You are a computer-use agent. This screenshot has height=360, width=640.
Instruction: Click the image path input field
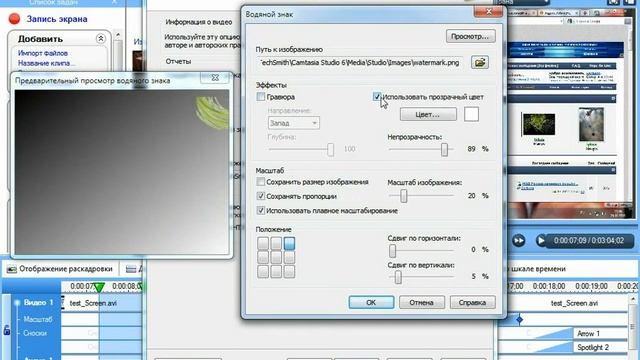pos(360,63)
